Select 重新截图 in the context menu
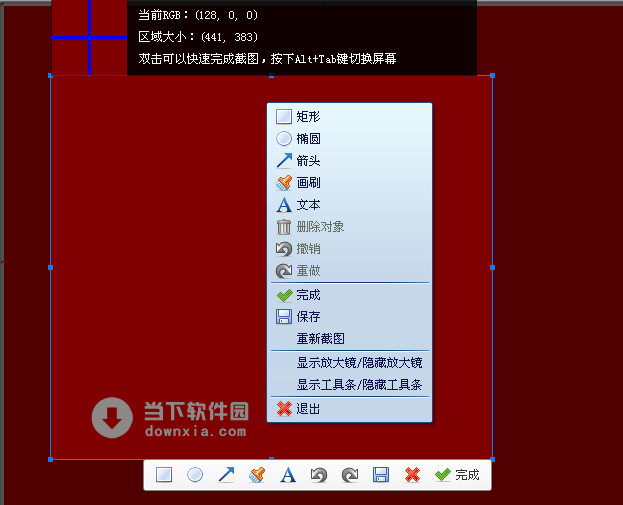Image resolution: width=623 pixels, height=505 pixels. 349,339
